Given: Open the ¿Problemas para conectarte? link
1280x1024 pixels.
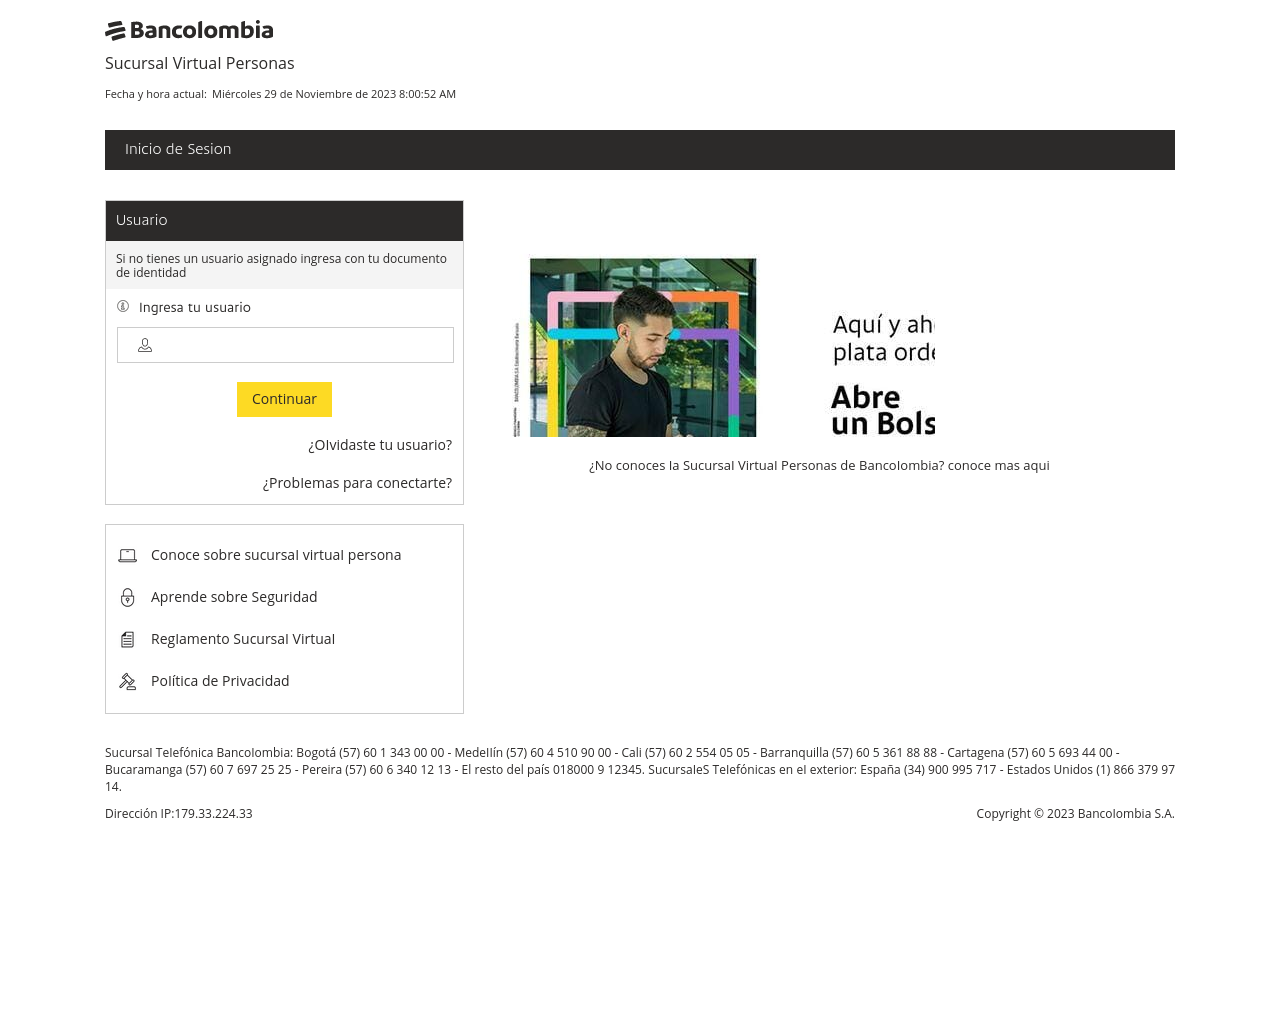Looking at the screenshot, I should (x=357, y=483).
